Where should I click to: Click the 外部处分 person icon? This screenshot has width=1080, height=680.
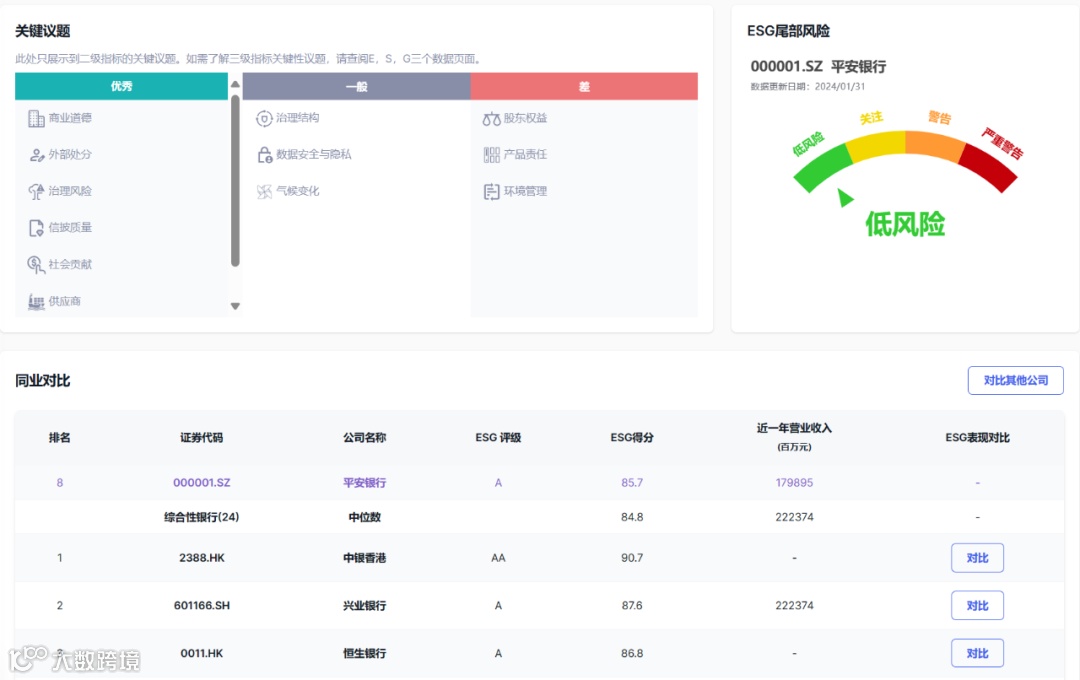point(36,155)
